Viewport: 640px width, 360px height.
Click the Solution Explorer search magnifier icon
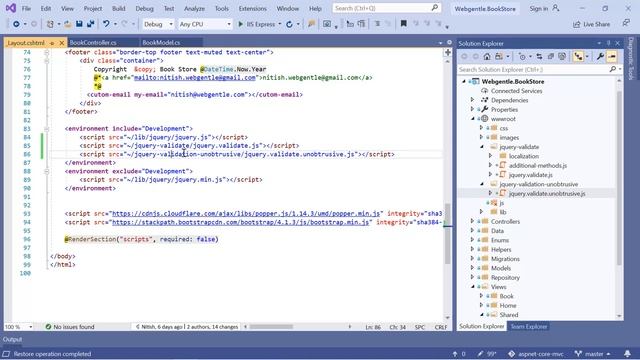pos(613,69)
